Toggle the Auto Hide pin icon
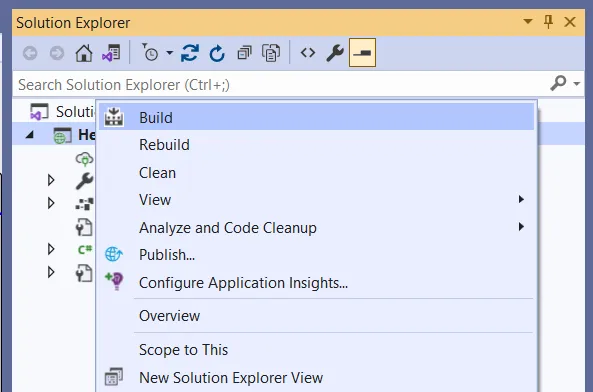 (x=548, y=22)
